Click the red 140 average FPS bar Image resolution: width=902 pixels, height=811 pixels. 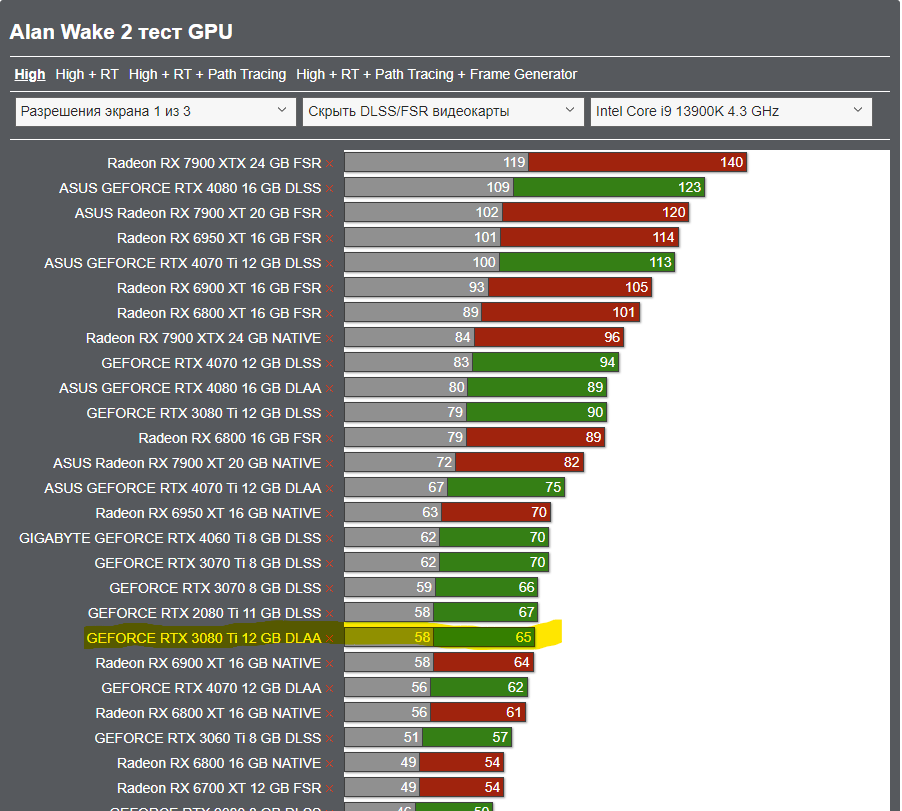tap(637, 162)
